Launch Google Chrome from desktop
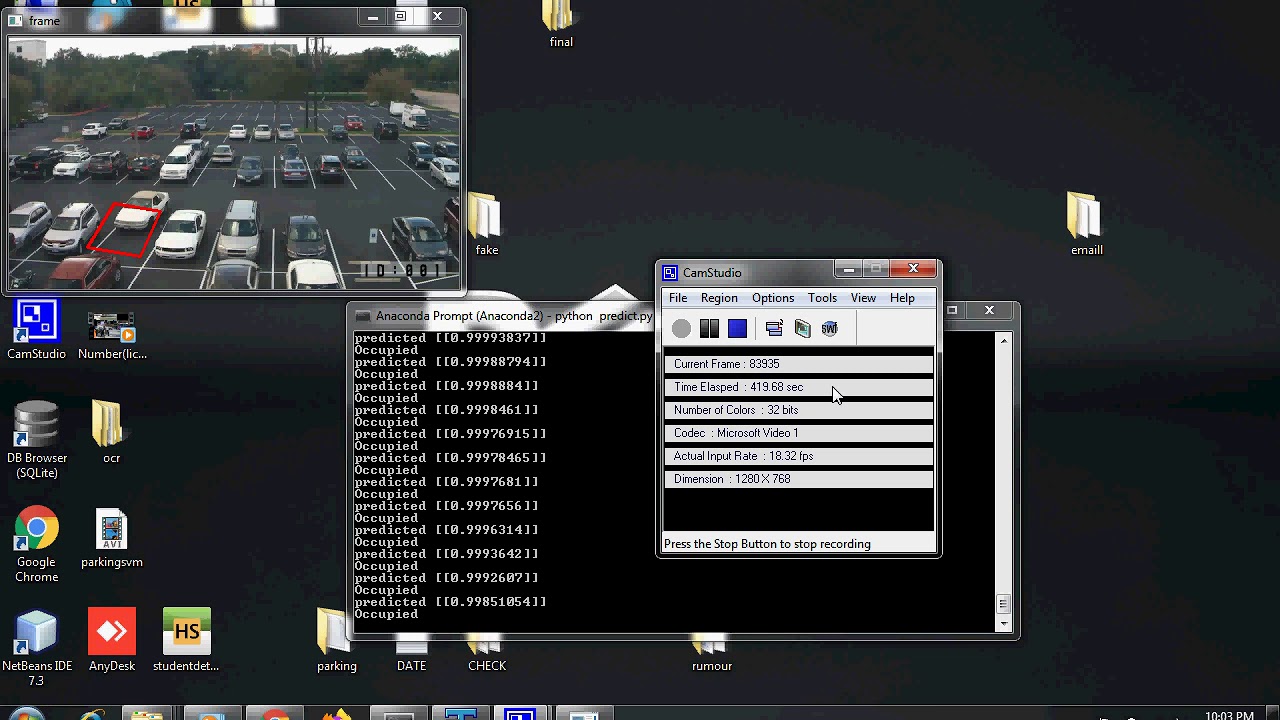Viewport: 1280px width, 720px height. [36, 545]
